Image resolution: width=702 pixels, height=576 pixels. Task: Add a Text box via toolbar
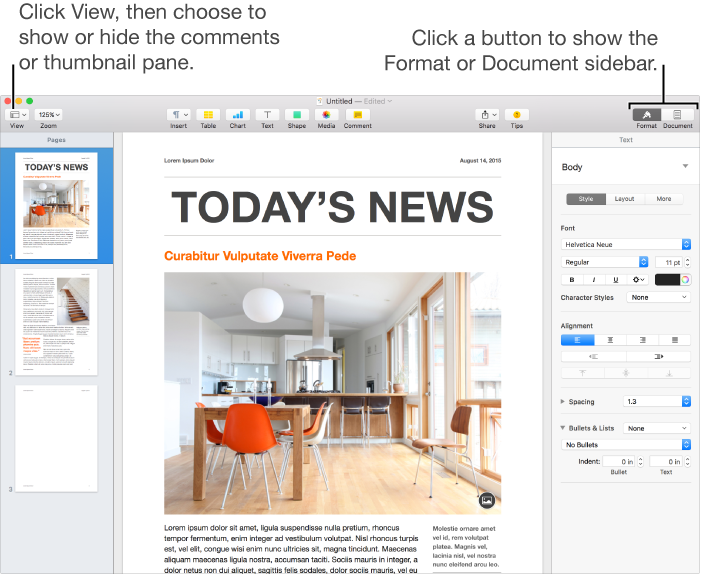pyautogui.click(x=267, y=115)
